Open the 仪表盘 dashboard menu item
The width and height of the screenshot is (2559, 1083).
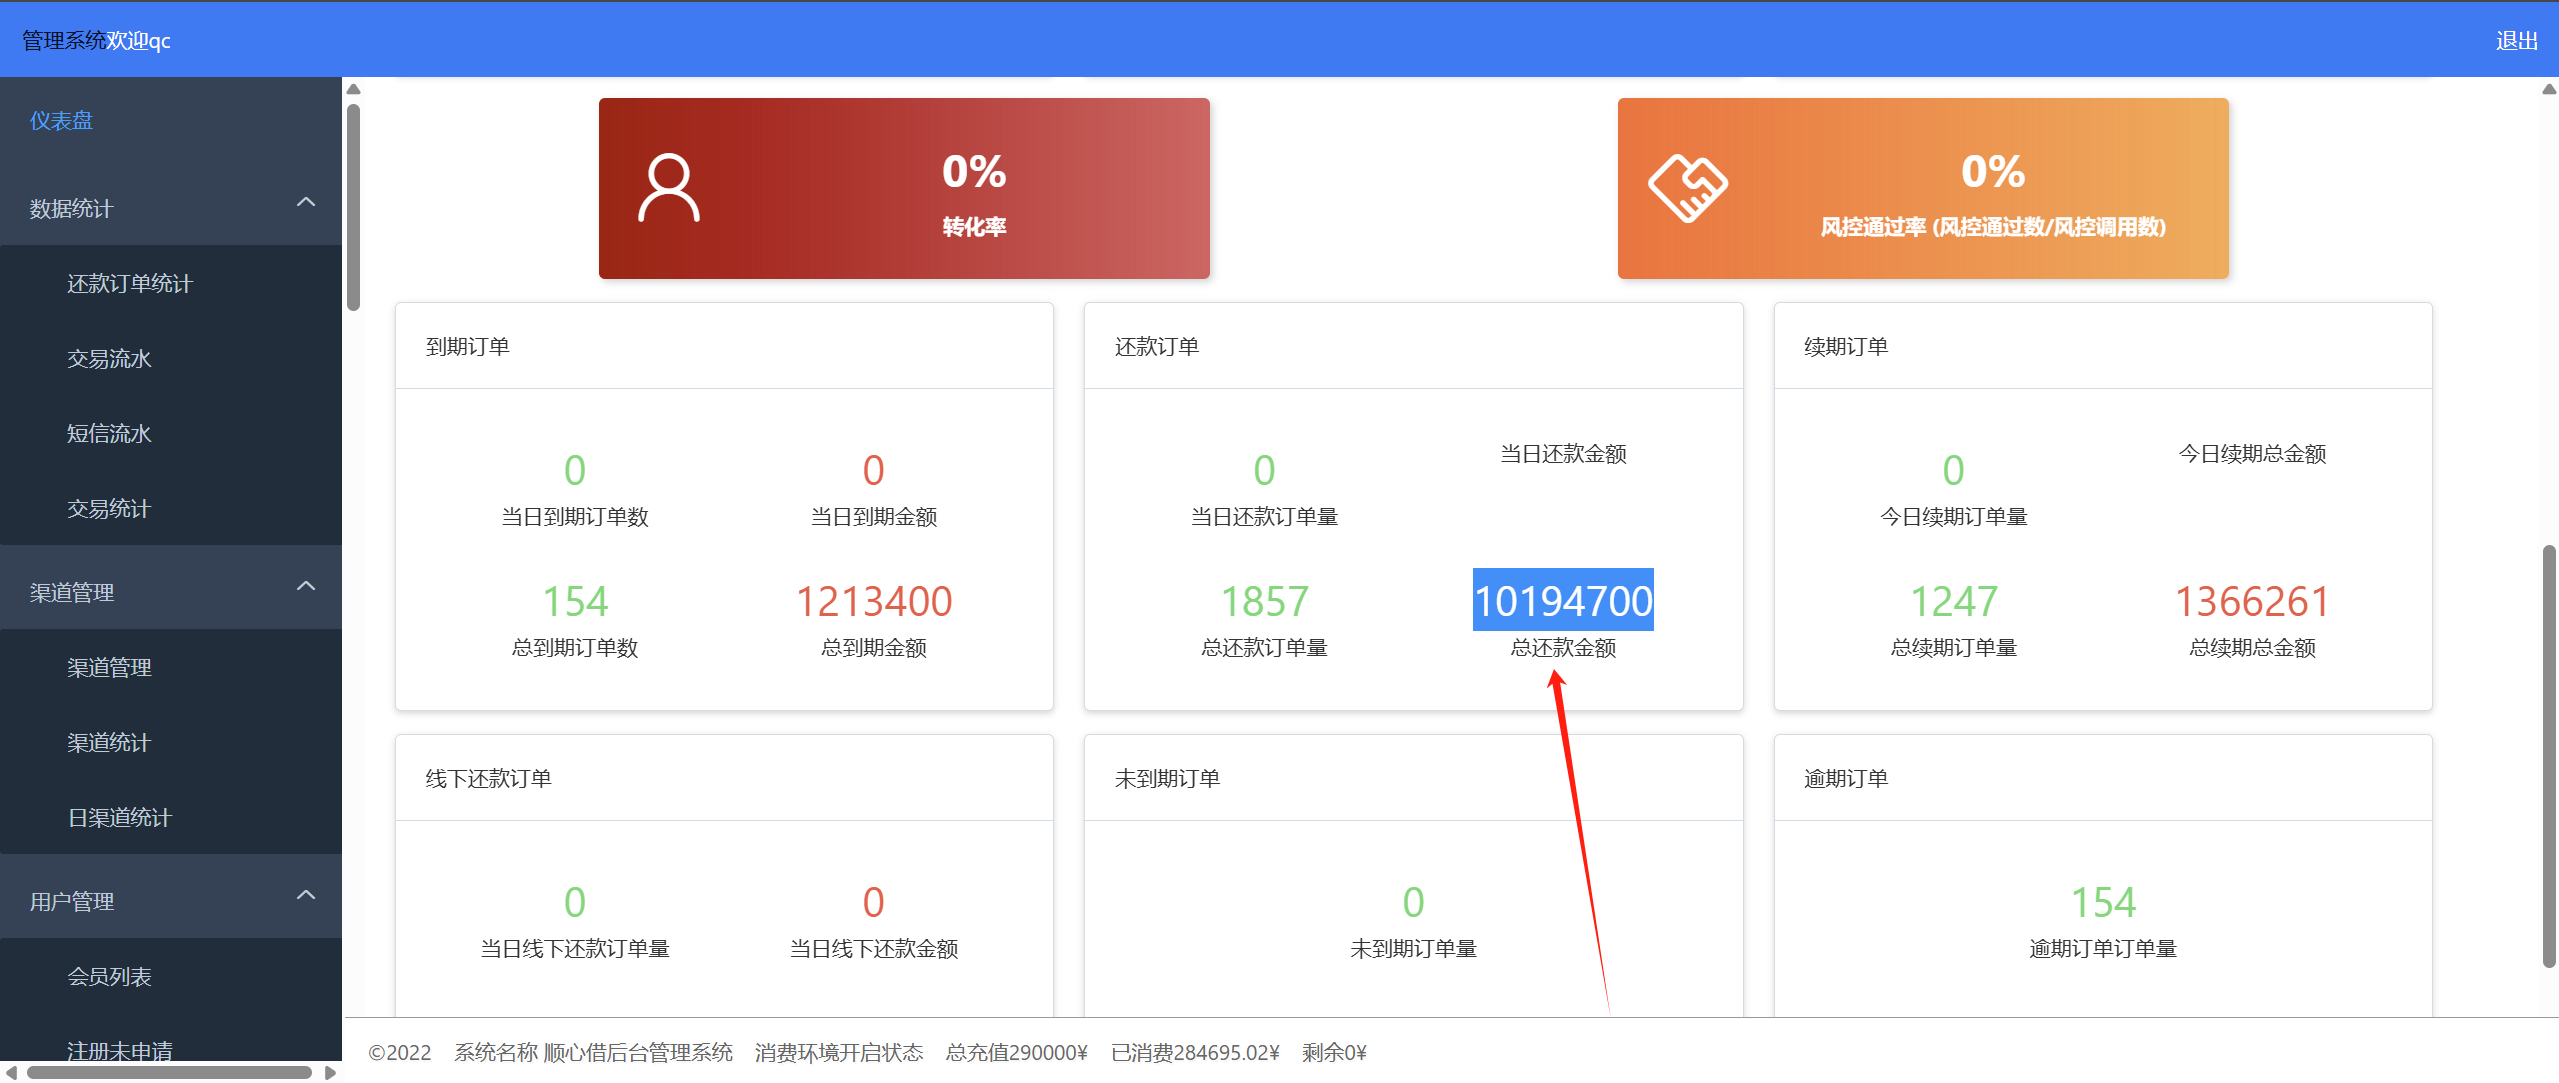click(61, 121)
